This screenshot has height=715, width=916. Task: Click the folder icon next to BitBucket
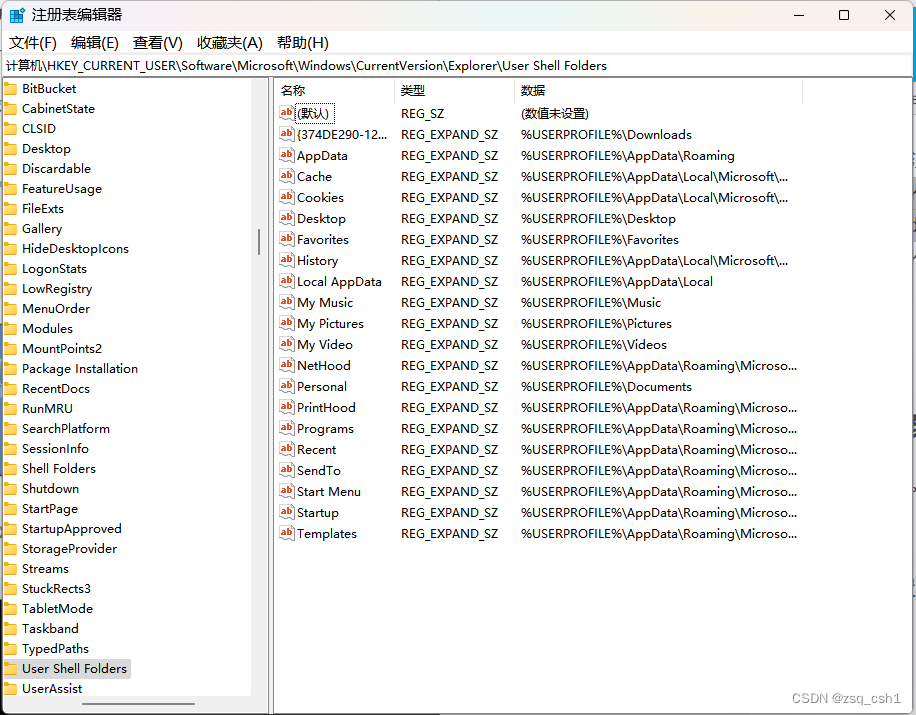point(11,89)
